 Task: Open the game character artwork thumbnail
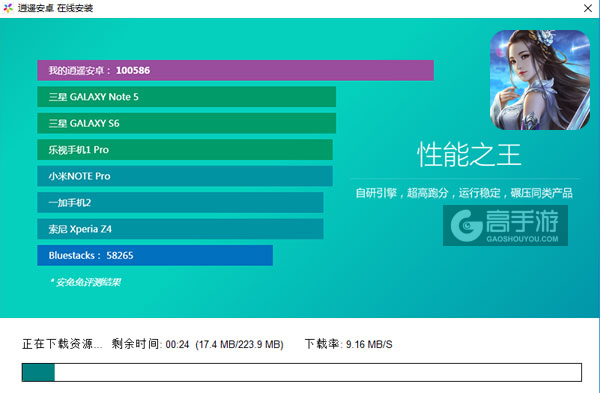click(x=540, y=80)
